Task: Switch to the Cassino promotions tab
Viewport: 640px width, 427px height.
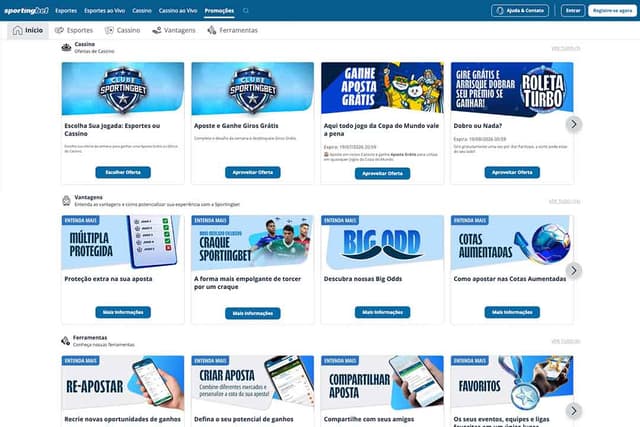Action: 122,30
